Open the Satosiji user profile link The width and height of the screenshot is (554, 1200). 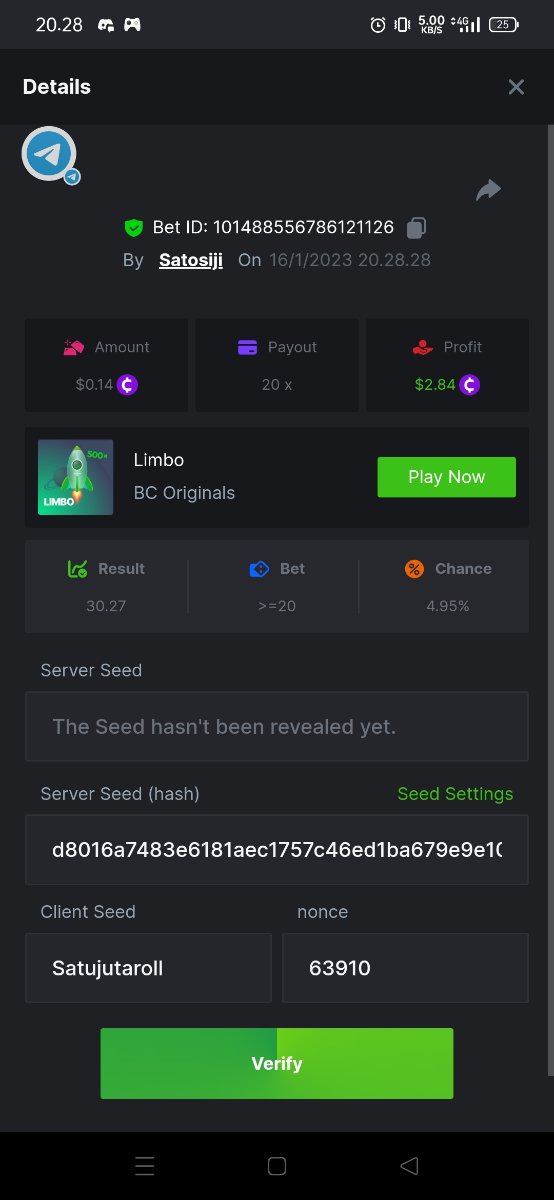click(191, 260)
